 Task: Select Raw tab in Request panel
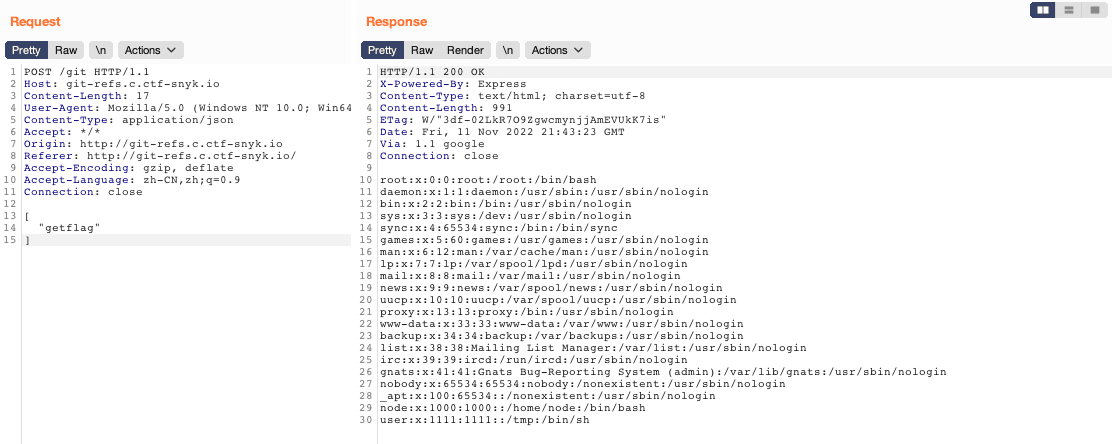click(66, 50)
